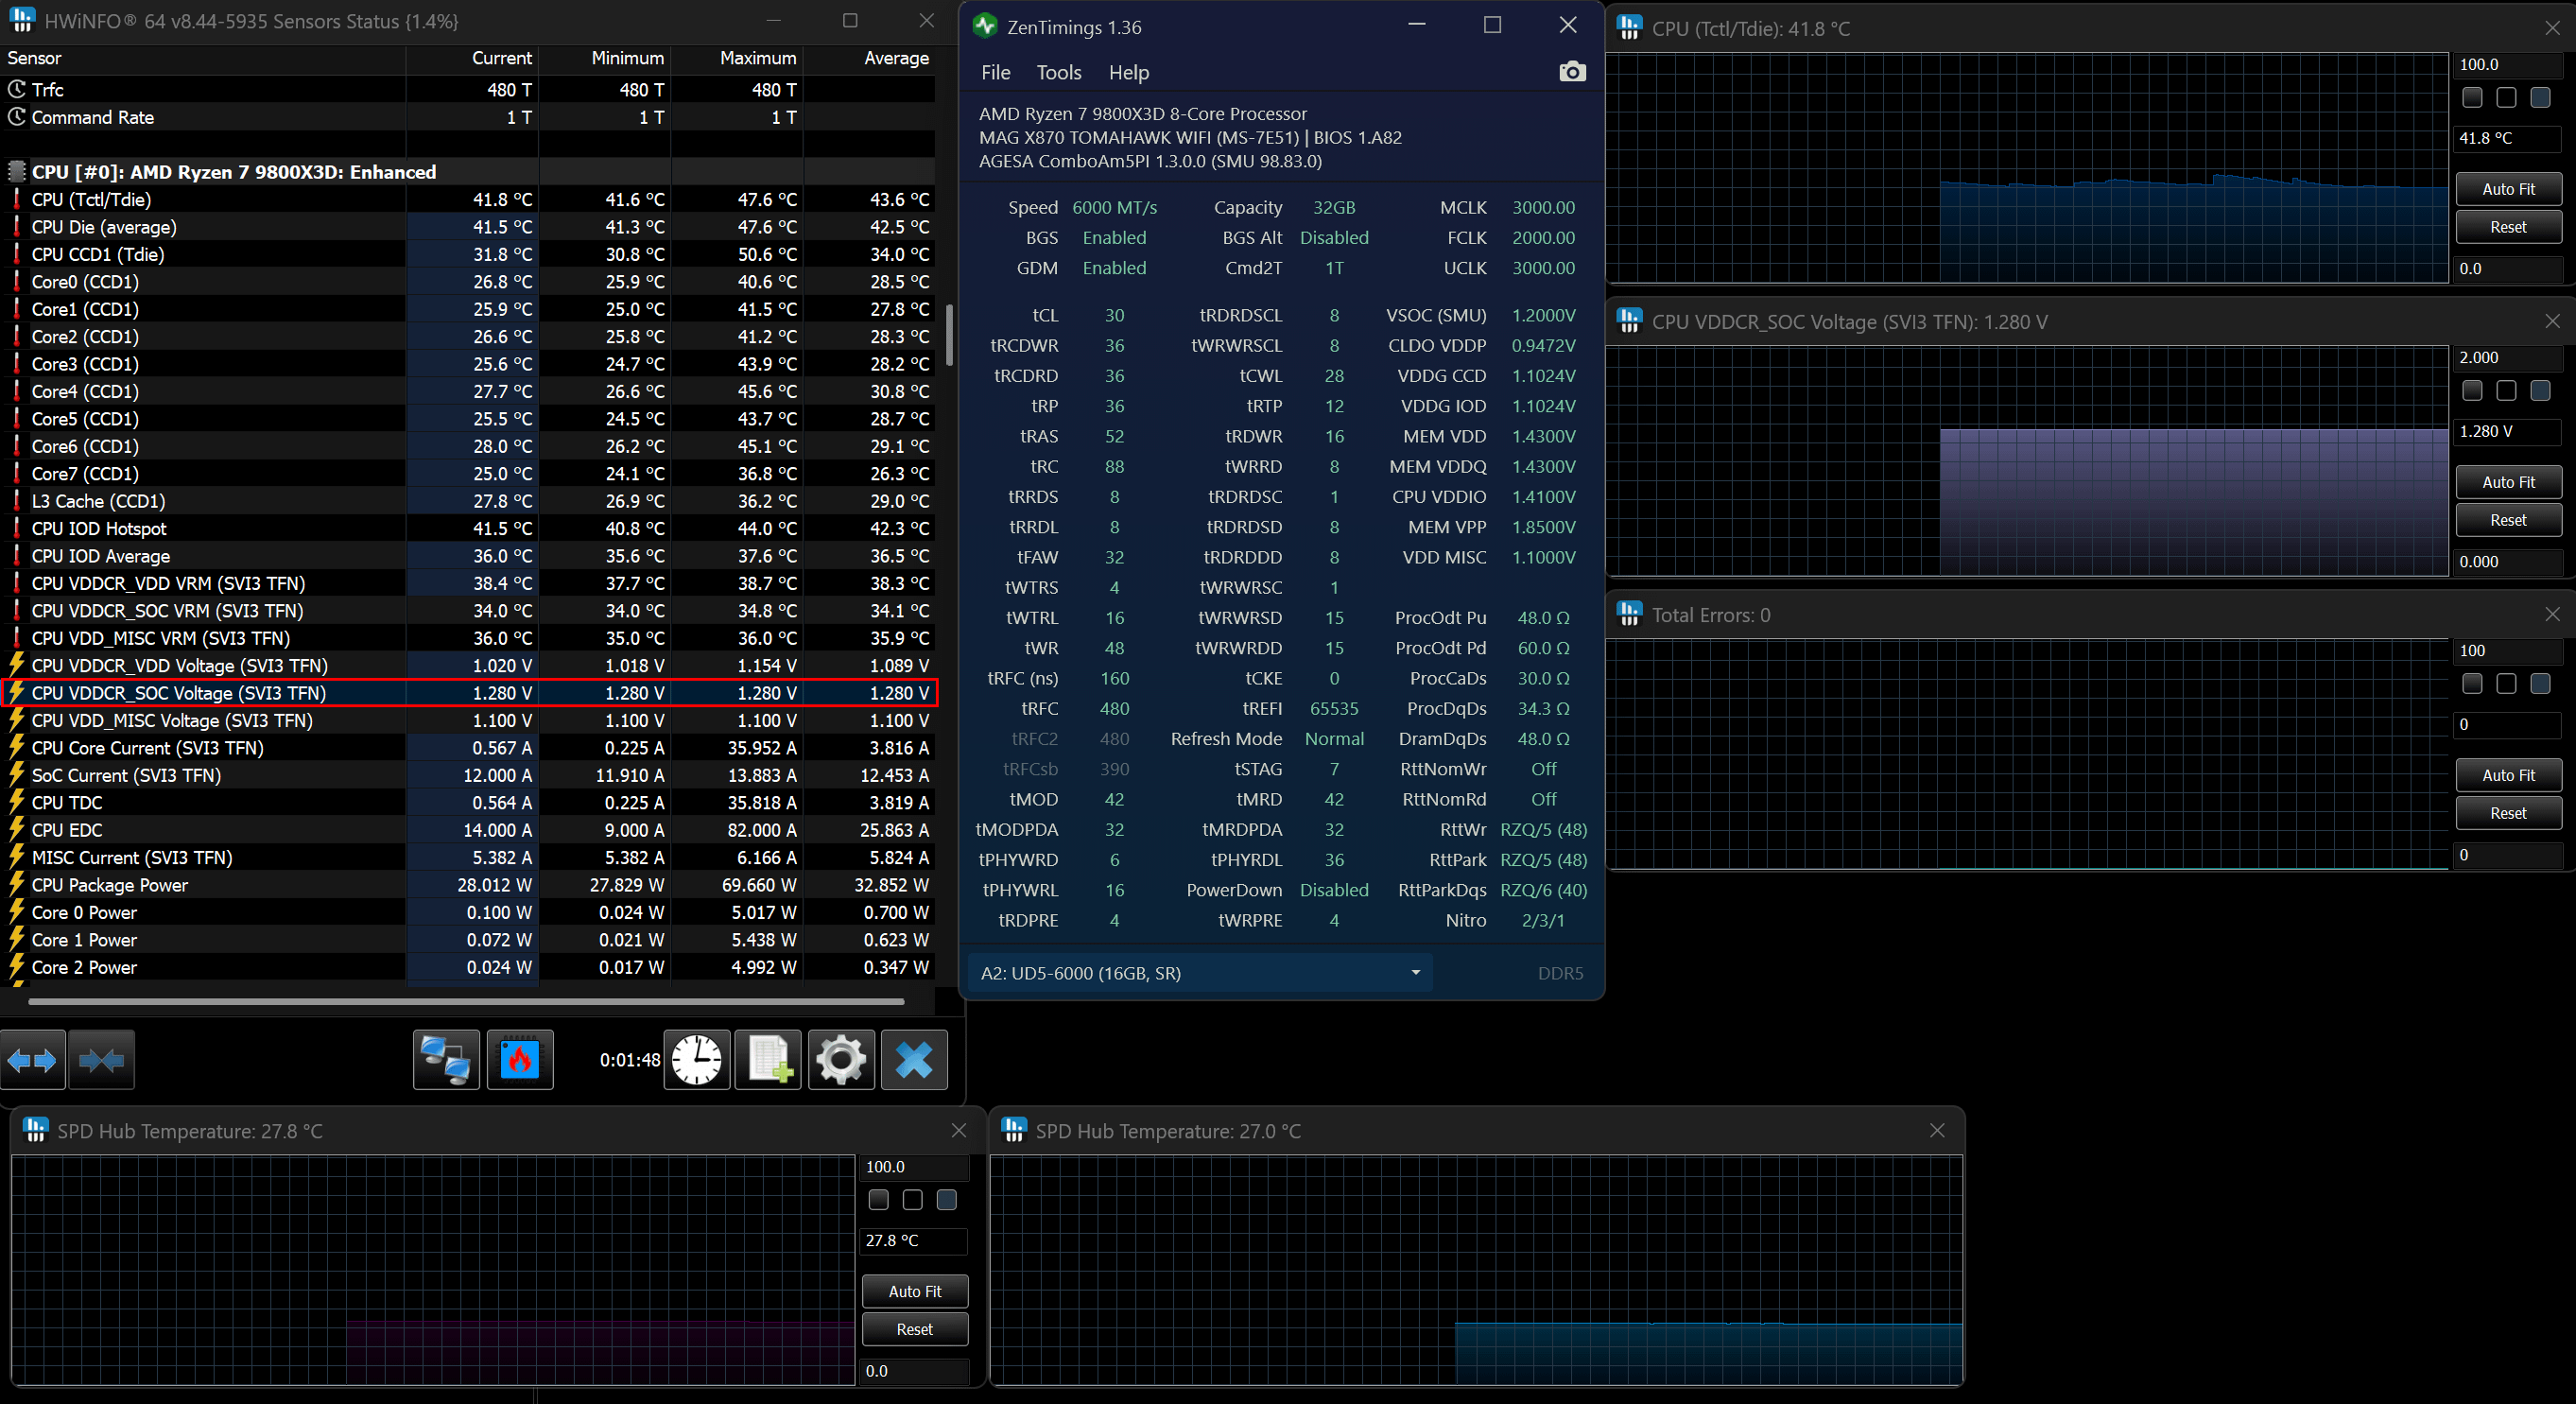
Task: Open the Tools menu in ZenTimings
Action: click(1058, 73)
